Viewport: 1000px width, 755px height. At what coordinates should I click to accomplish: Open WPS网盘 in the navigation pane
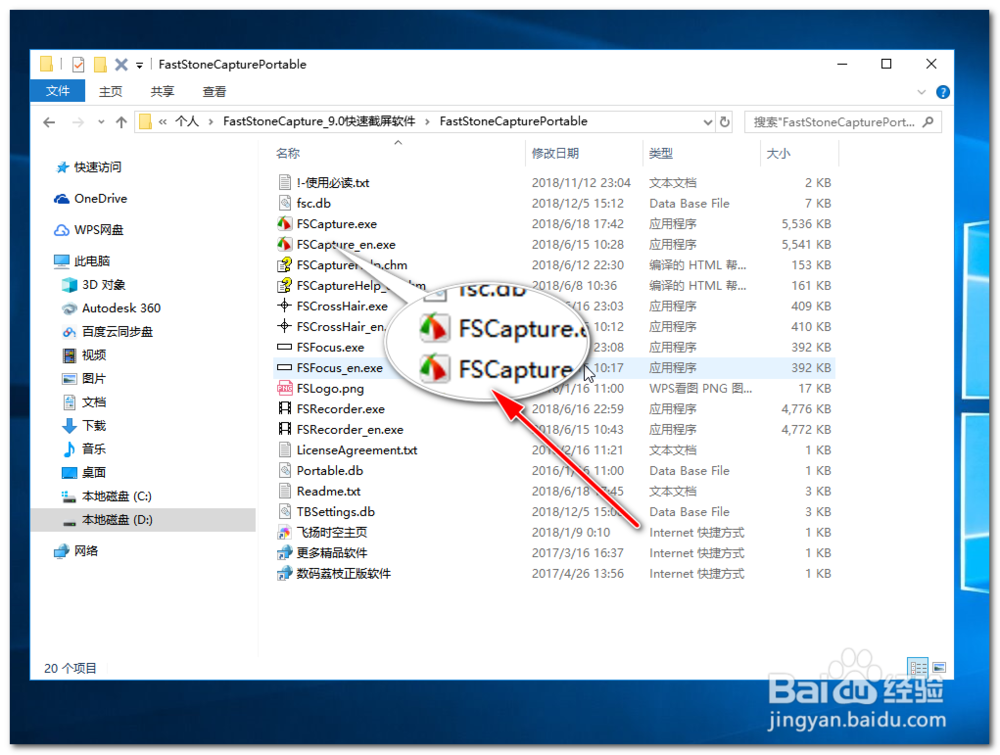click(89, 230)
